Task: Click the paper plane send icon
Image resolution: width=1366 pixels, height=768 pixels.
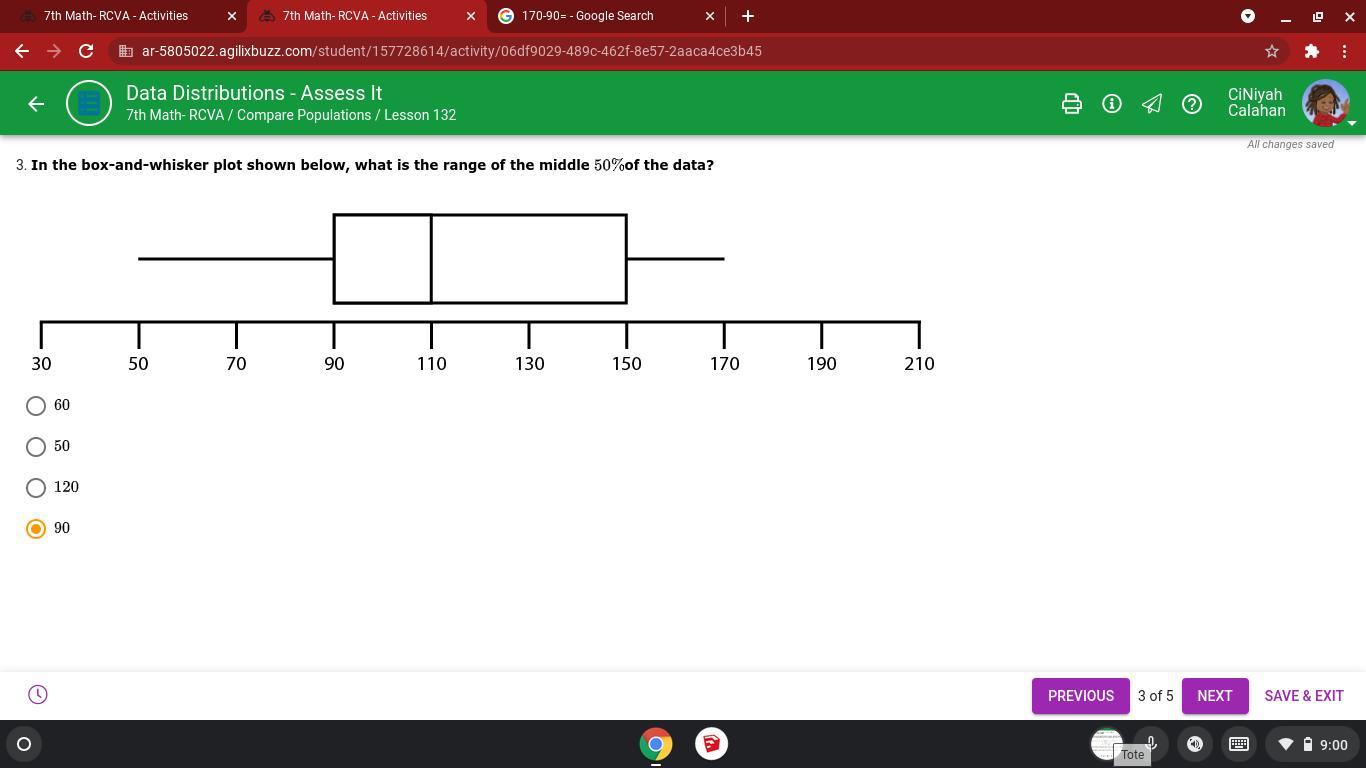Action: click(x=1152, y=104)
